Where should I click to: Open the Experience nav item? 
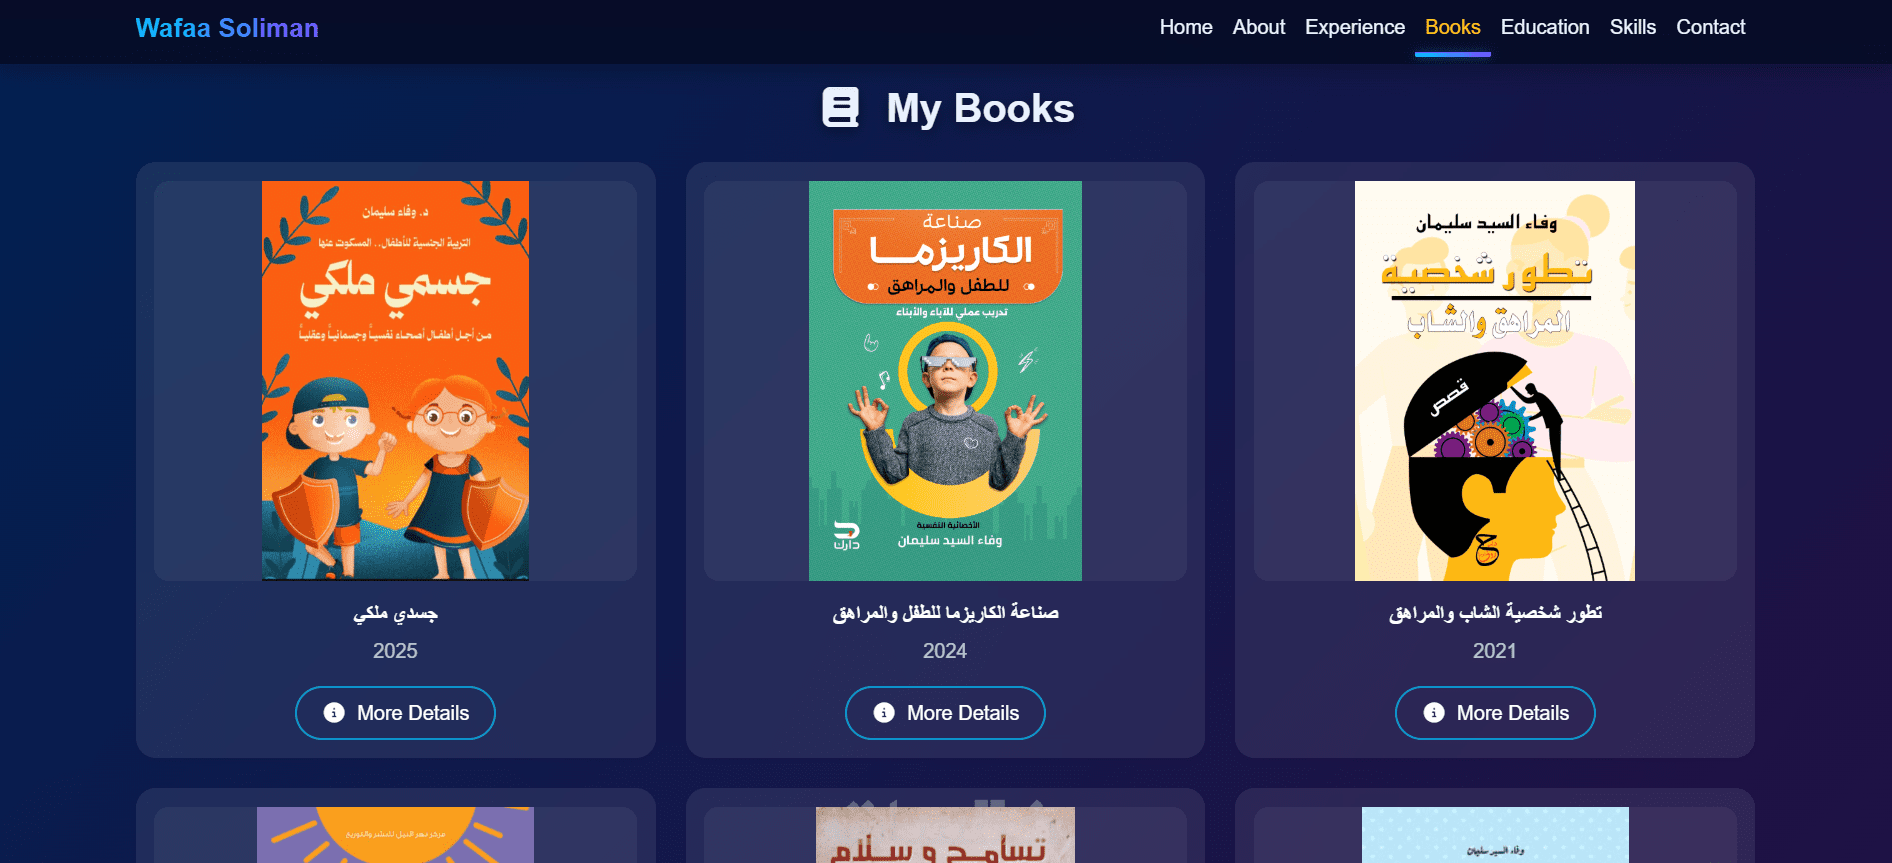coord(1355,27)
